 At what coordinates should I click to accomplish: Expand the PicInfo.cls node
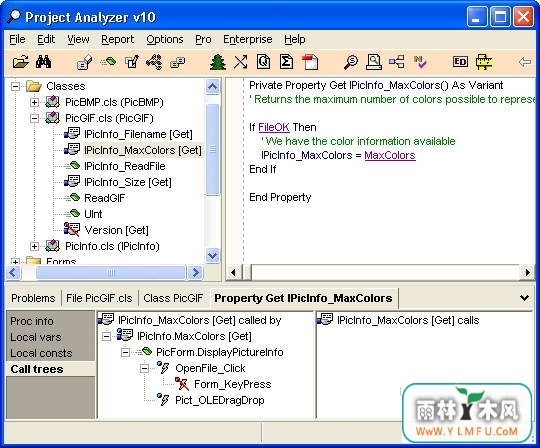(34, 246)
